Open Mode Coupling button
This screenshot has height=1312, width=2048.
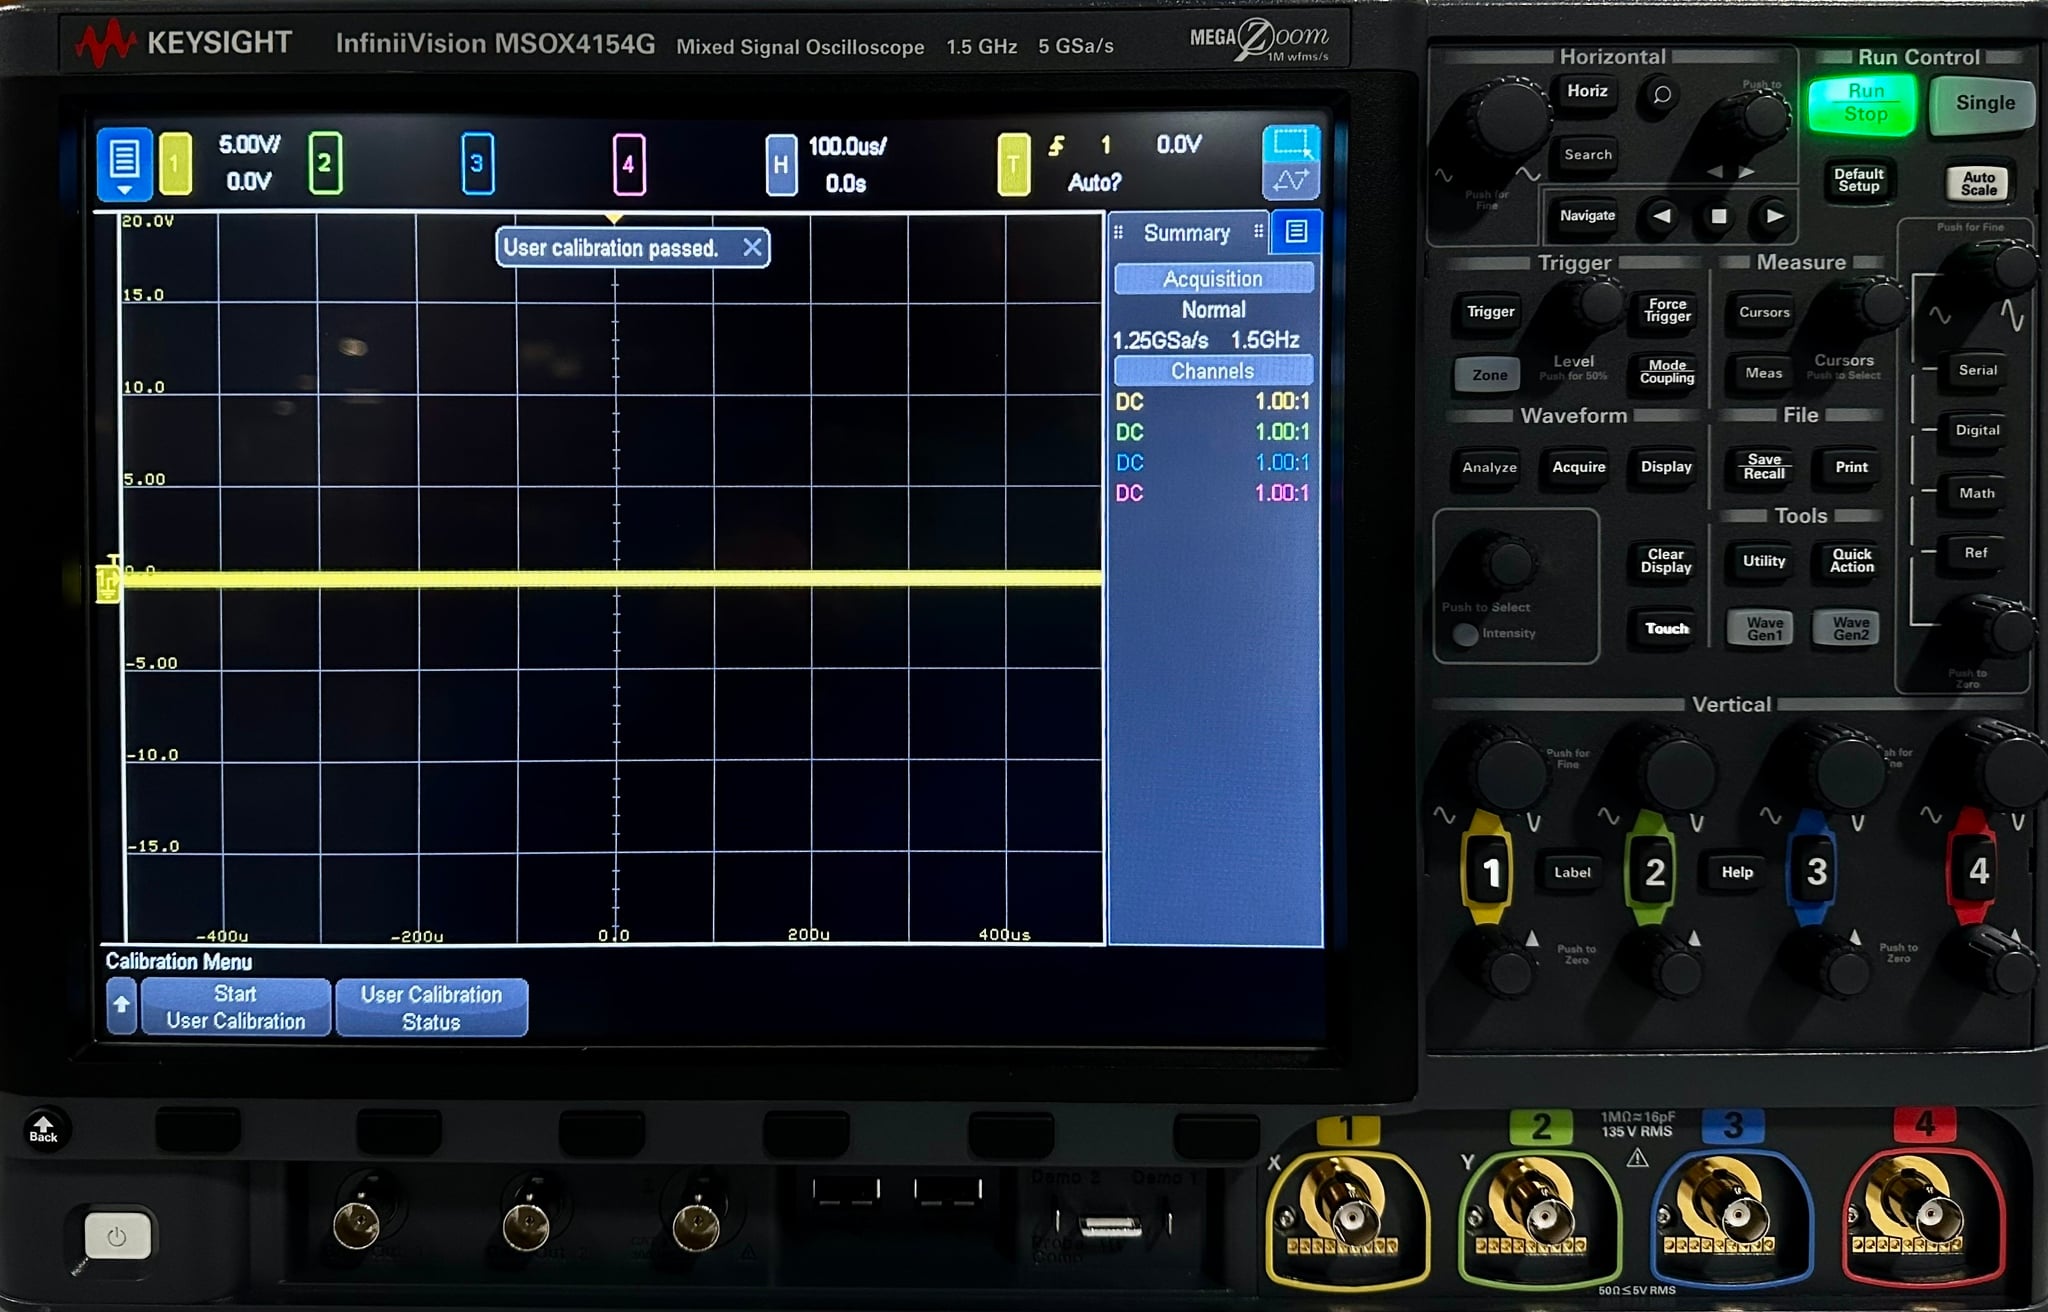pos(1667,372)
